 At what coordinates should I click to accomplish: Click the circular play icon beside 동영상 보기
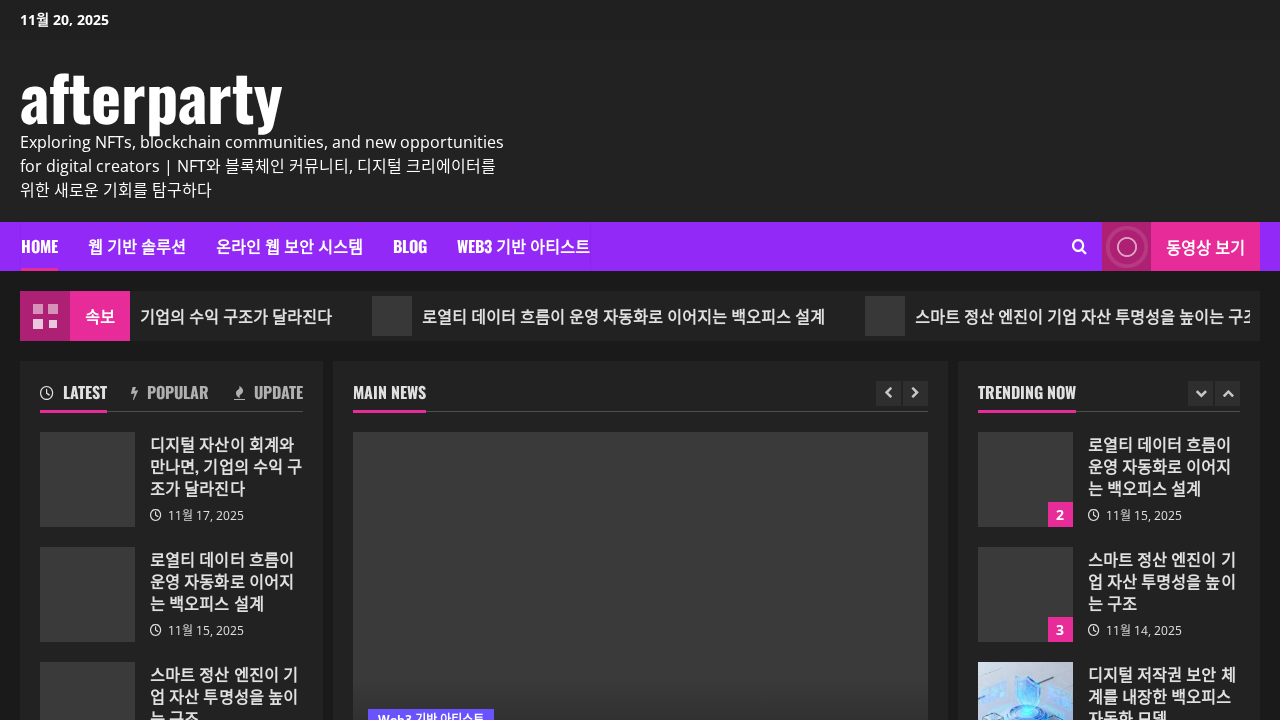[x=1126, y=247]
